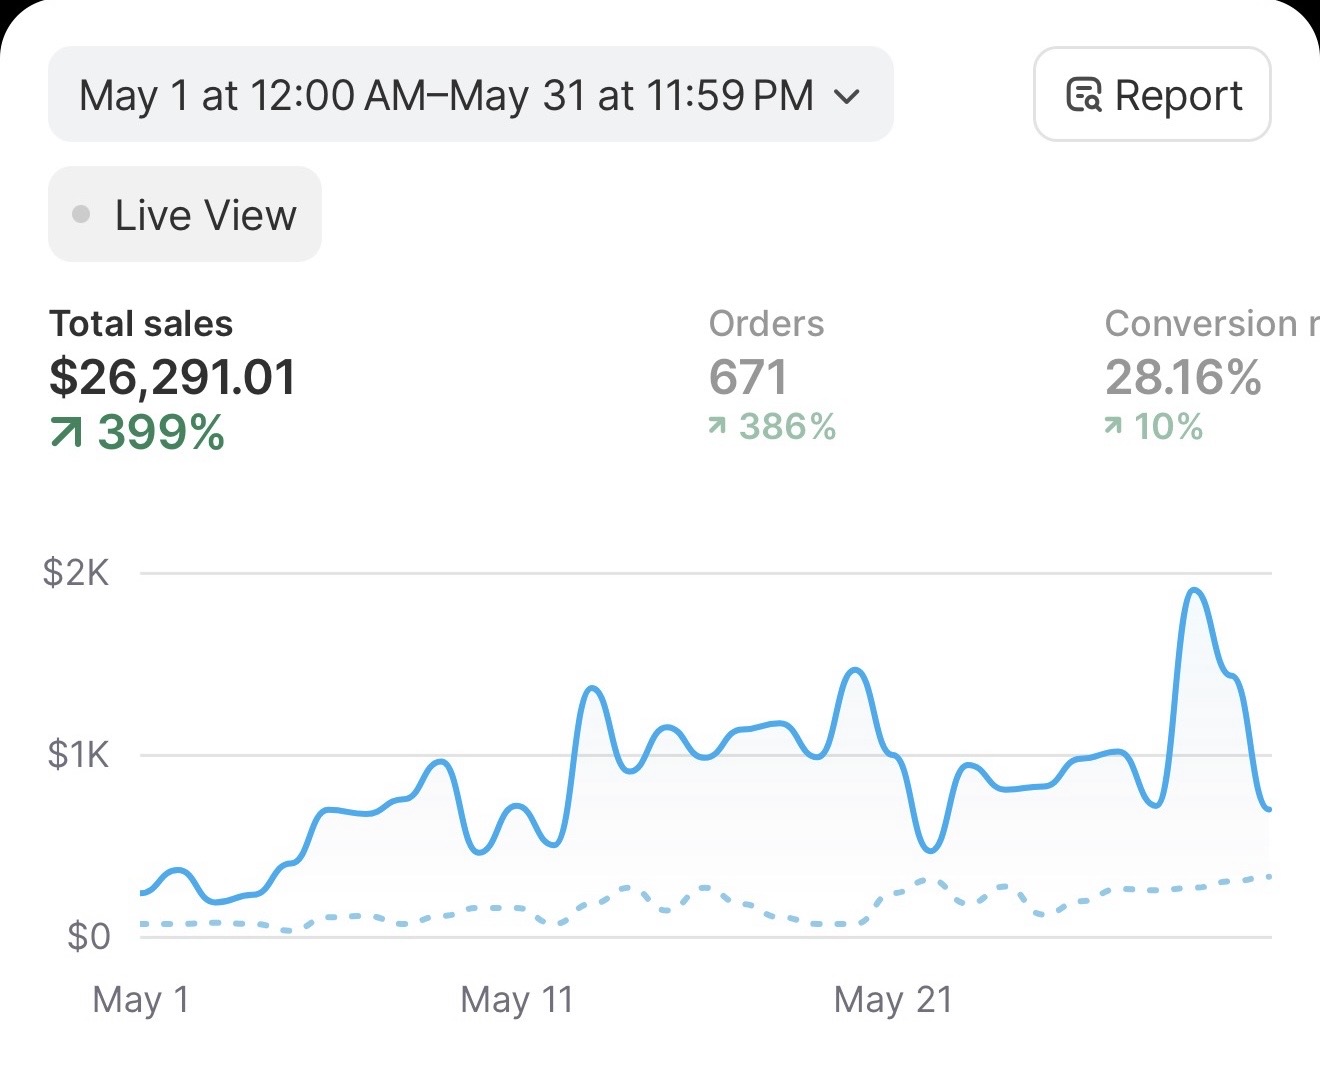Click the May 1 axis label

[141, 999]
